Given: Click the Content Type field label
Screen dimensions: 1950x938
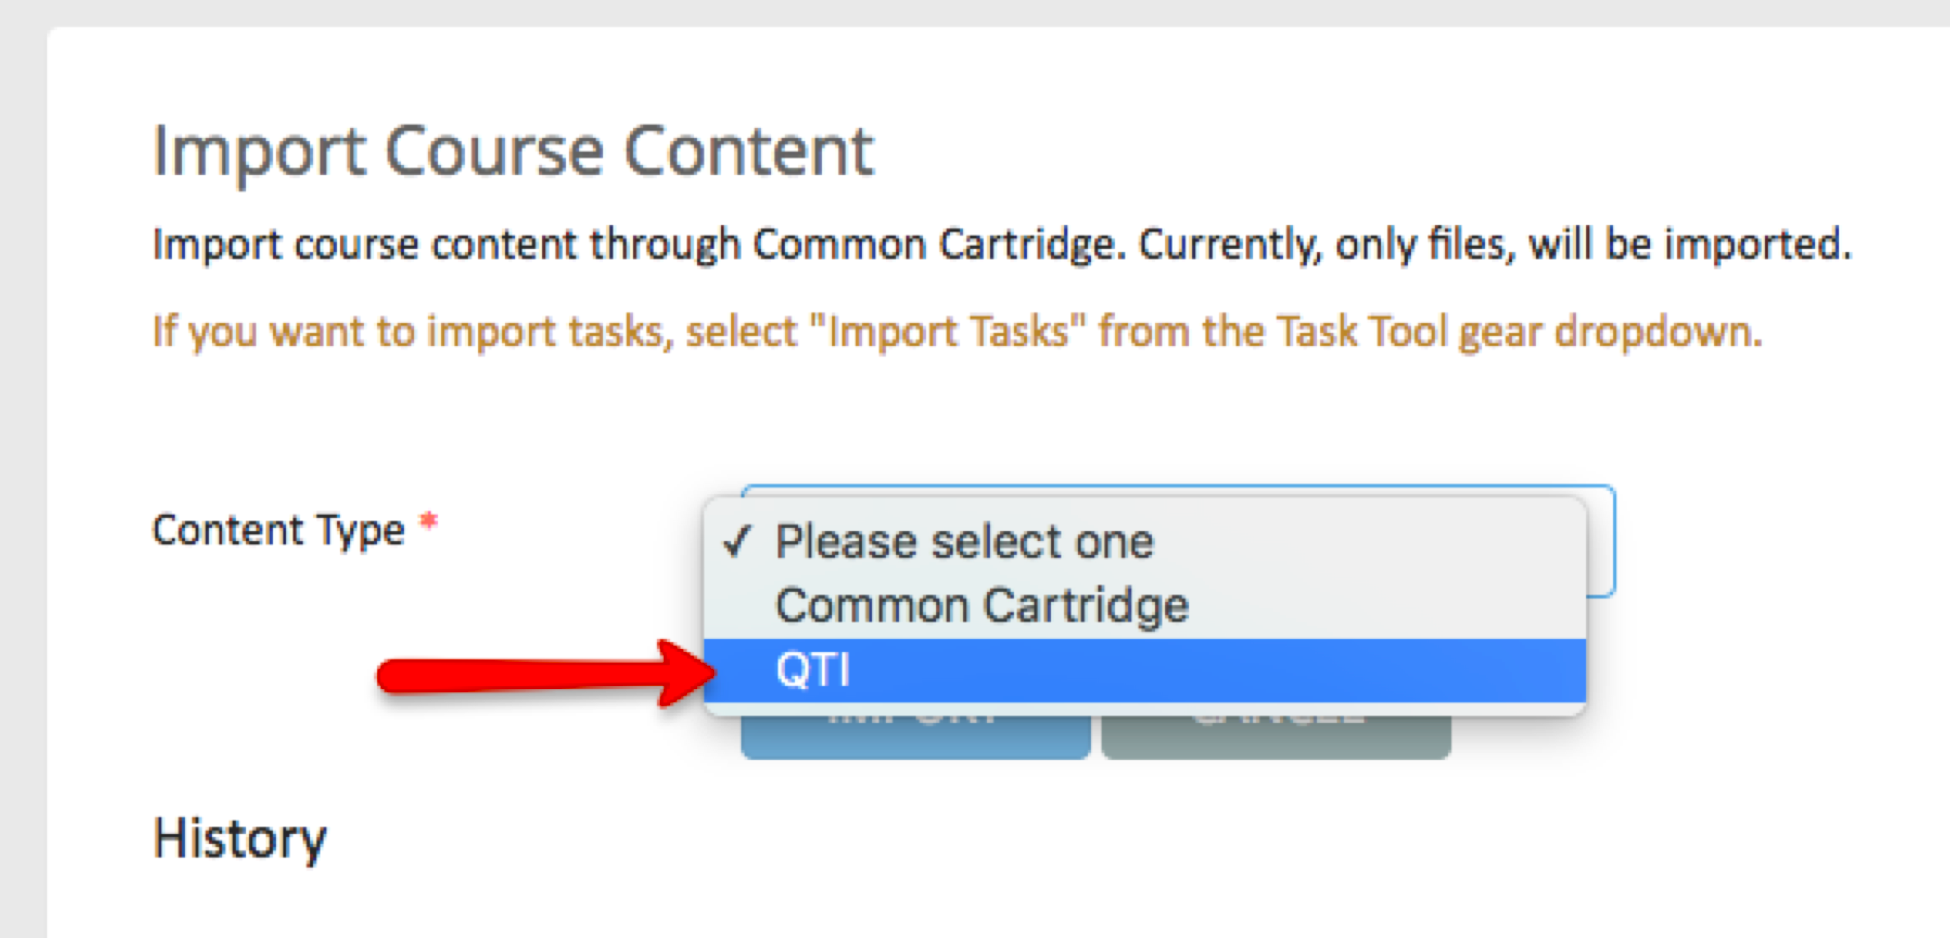Looking at the screenshot, I should click(x=278, y=530).
